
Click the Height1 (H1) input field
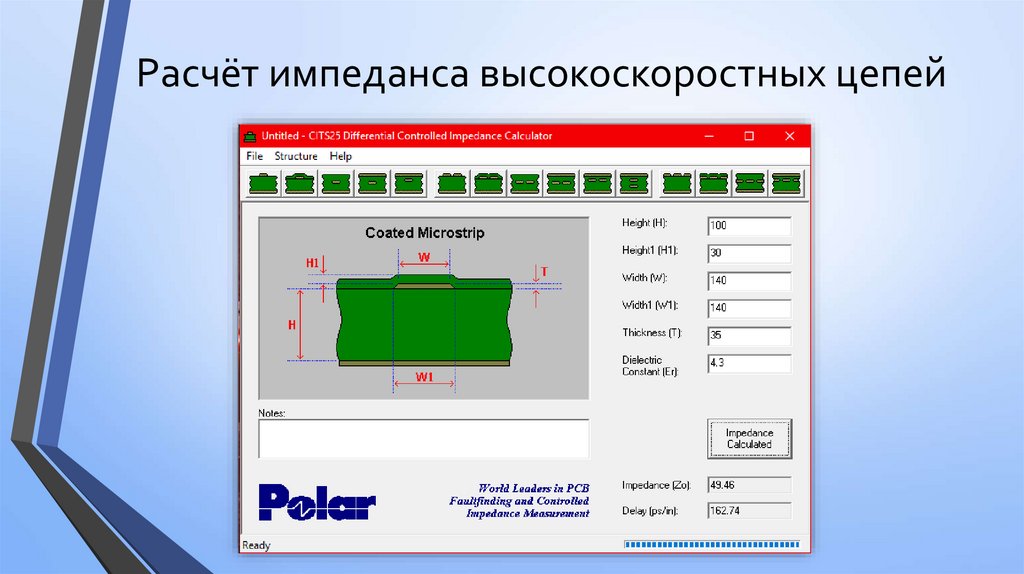pos(749,253)
